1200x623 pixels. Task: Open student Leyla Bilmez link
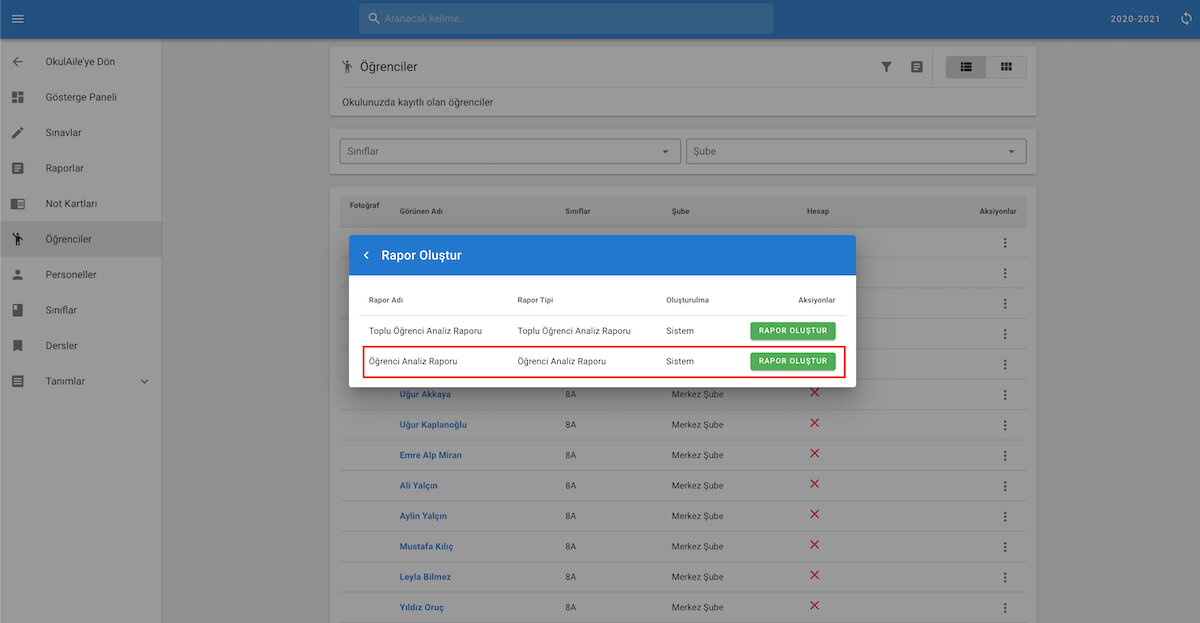coord(425,578)
